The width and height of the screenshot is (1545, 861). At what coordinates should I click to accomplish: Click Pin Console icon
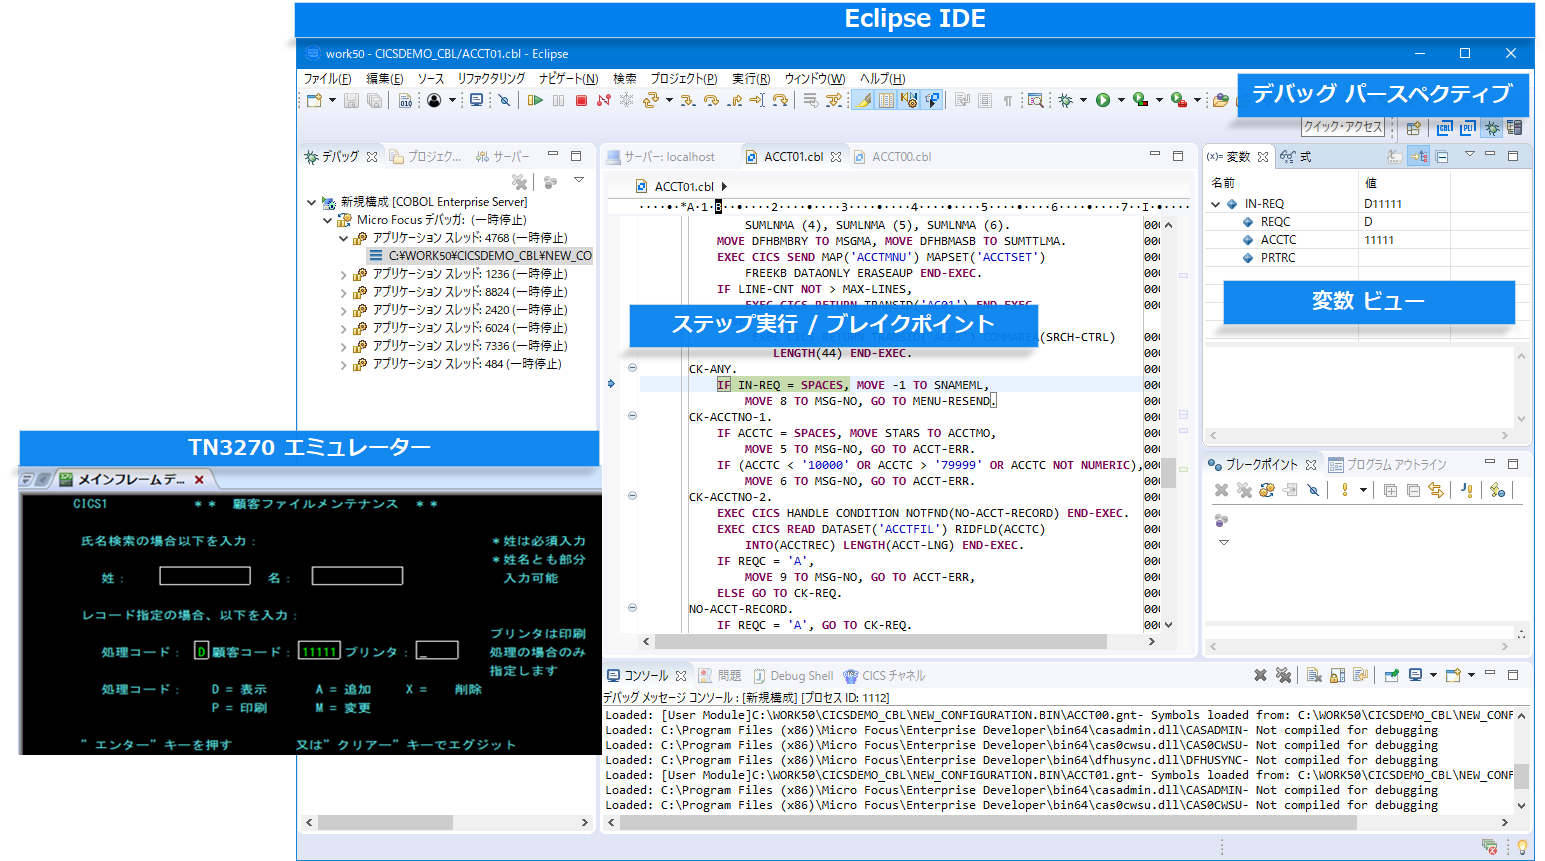pos(1391,676)
